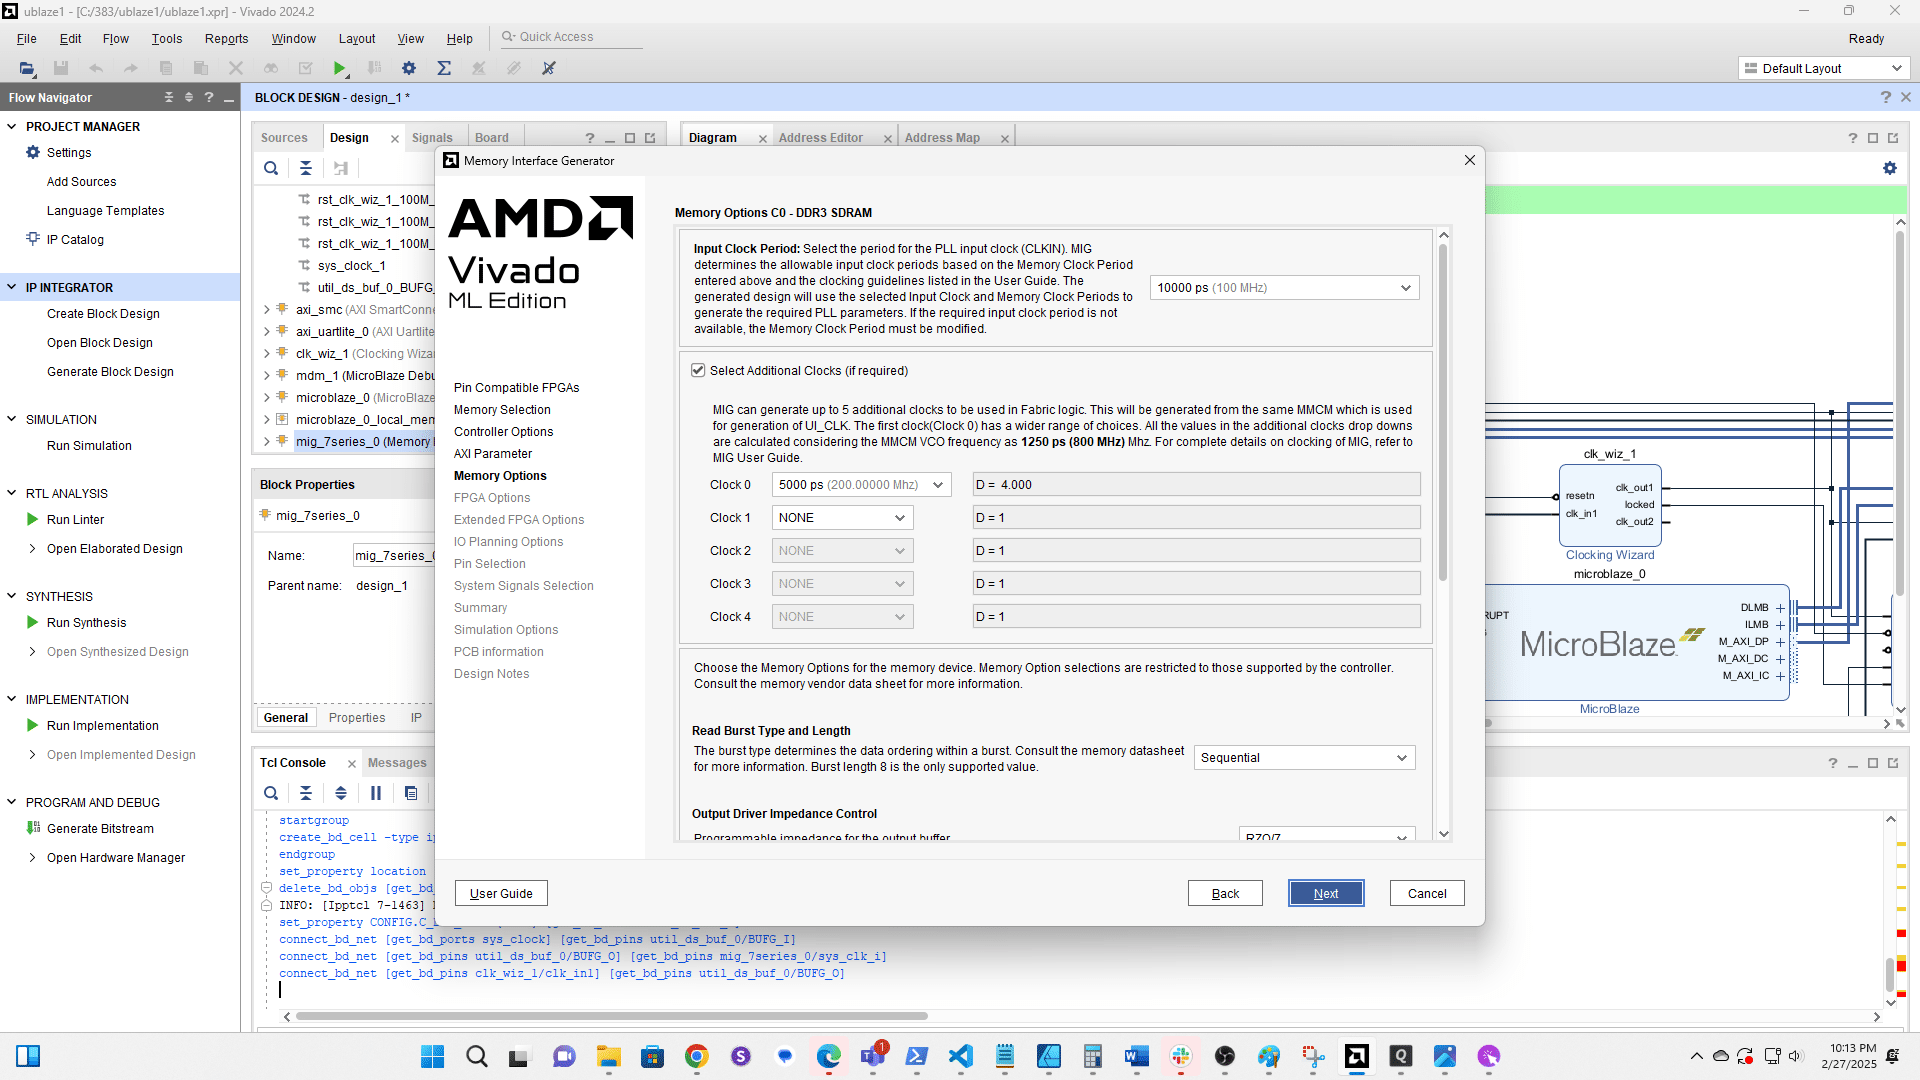Click the Generate Bitstream icon
Screen dimensions: 1920x1080
[33, 828]
